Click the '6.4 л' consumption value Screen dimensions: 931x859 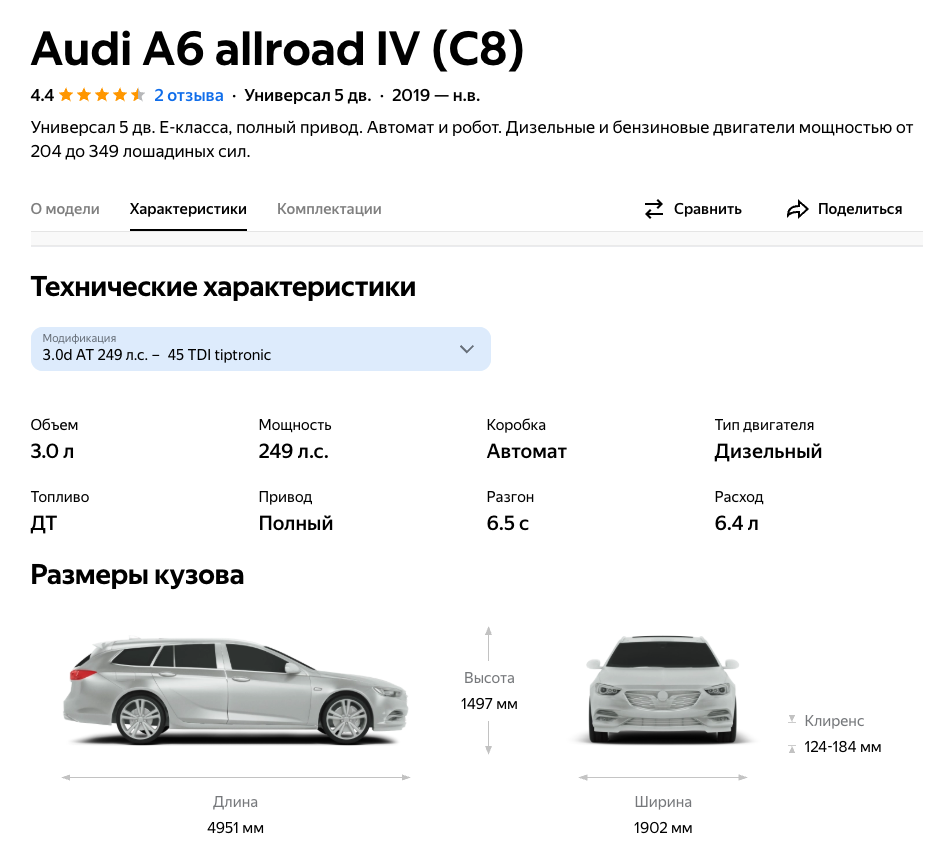[x=736, y=524]
